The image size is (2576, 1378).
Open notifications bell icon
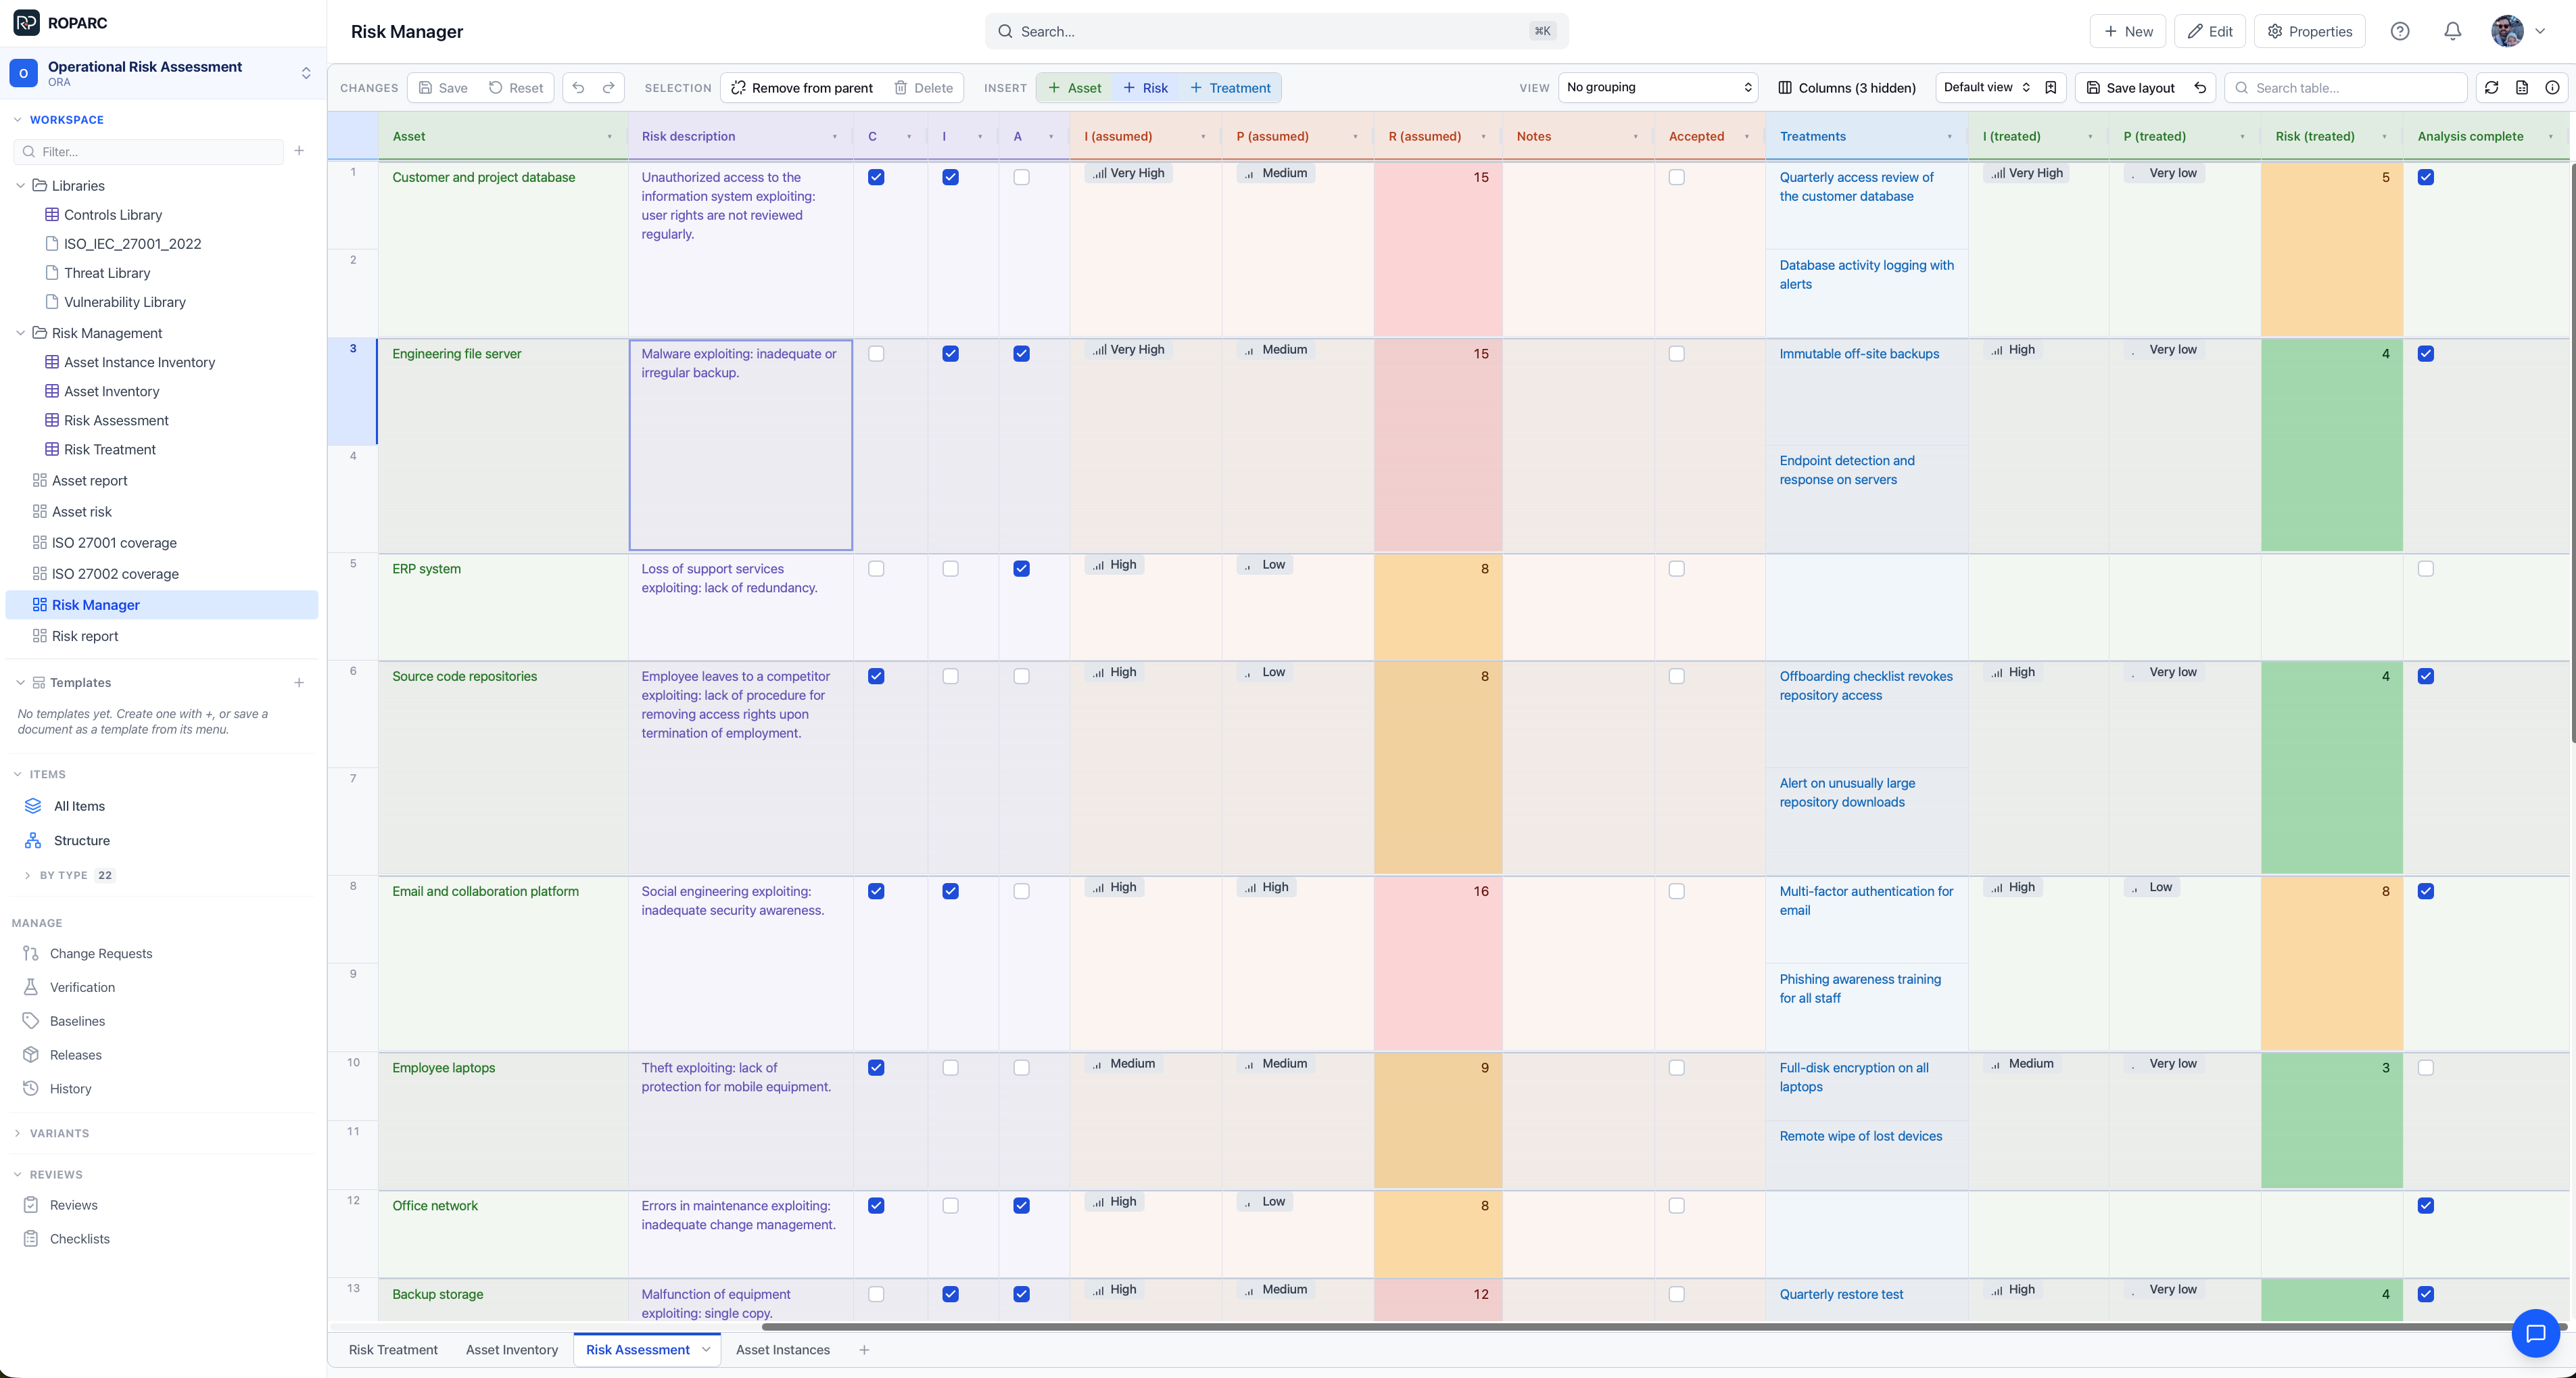coord(2453,31)
